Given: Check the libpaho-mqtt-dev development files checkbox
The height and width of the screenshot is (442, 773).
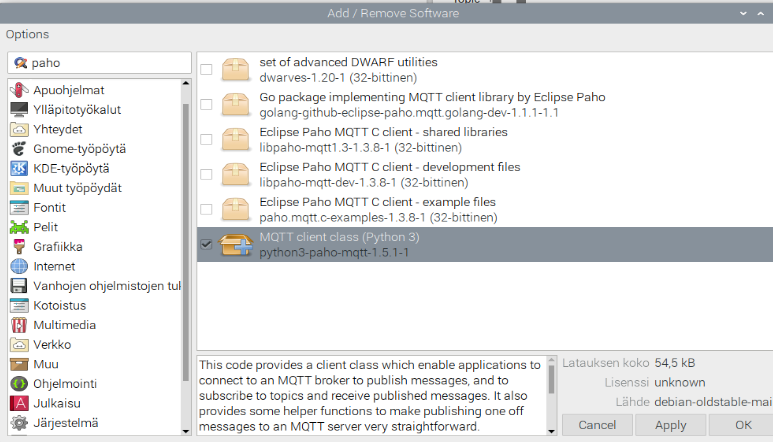Looking at the screenshot, I should click(206, 174).
